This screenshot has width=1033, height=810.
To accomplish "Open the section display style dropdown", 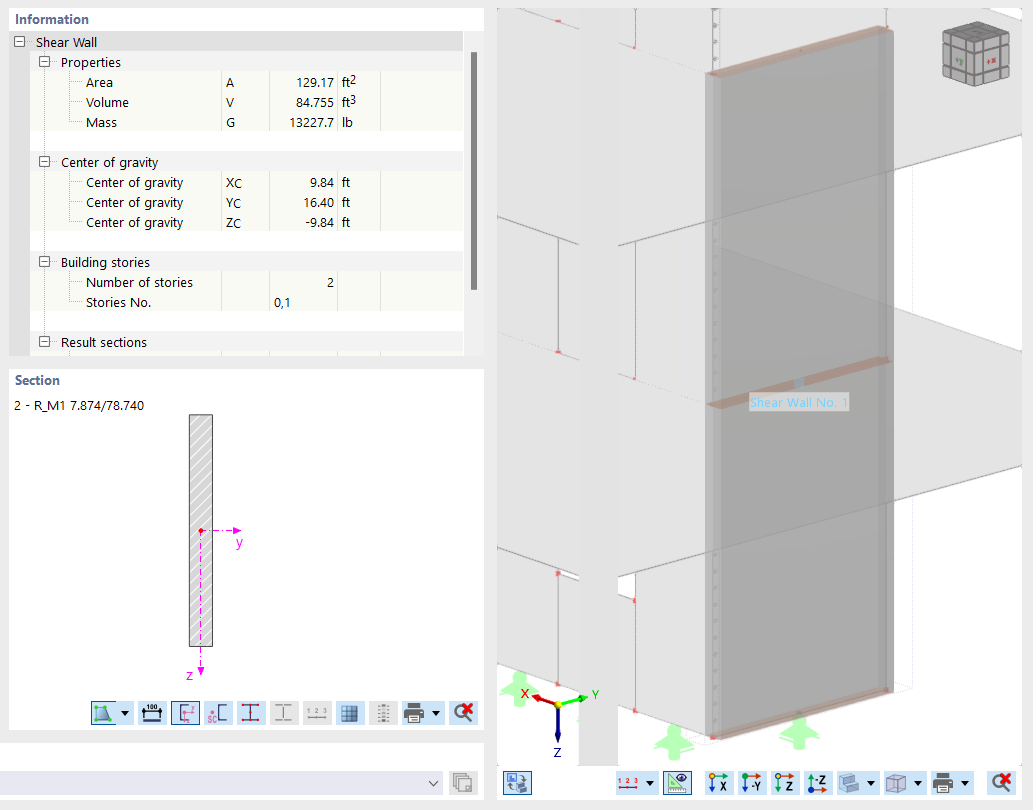I will click(126, 713).
